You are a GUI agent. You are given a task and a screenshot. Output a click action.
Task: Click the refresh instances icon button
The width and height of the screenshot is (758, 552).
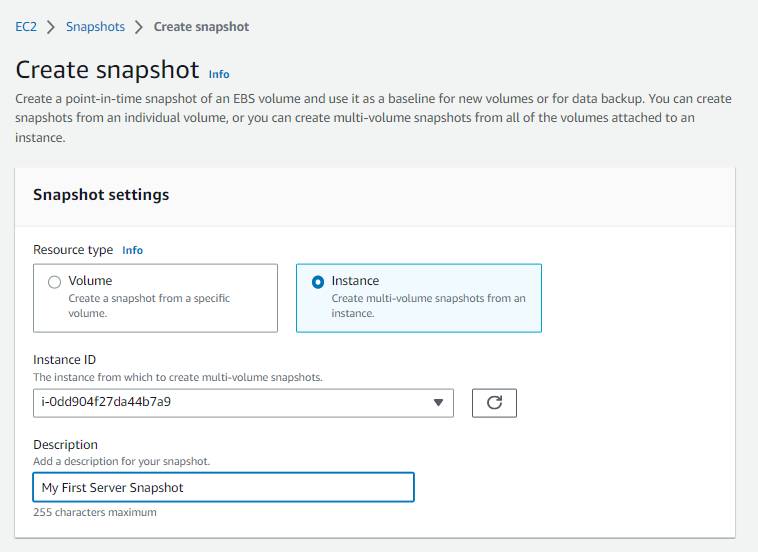[x=494, y=403]
